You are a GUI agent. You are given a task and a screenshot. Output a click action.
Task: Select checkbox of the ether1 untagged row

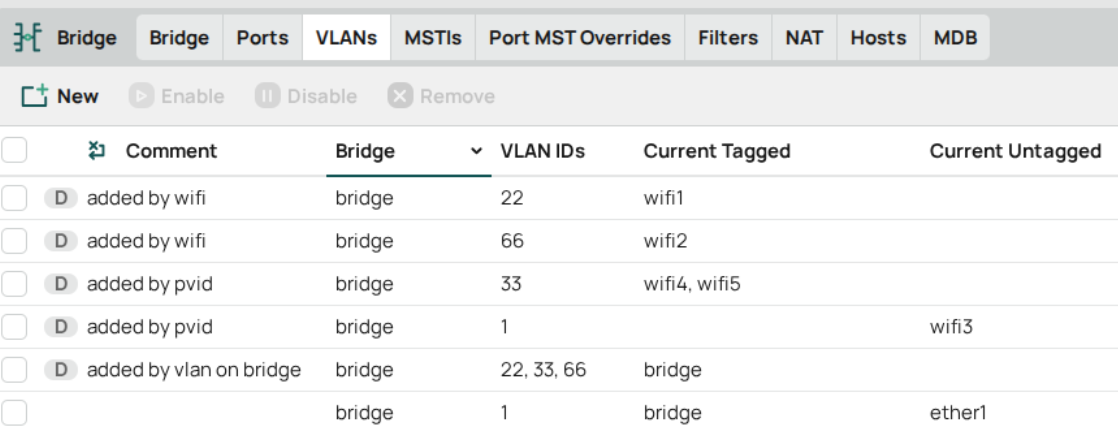[x=14, y=413]
